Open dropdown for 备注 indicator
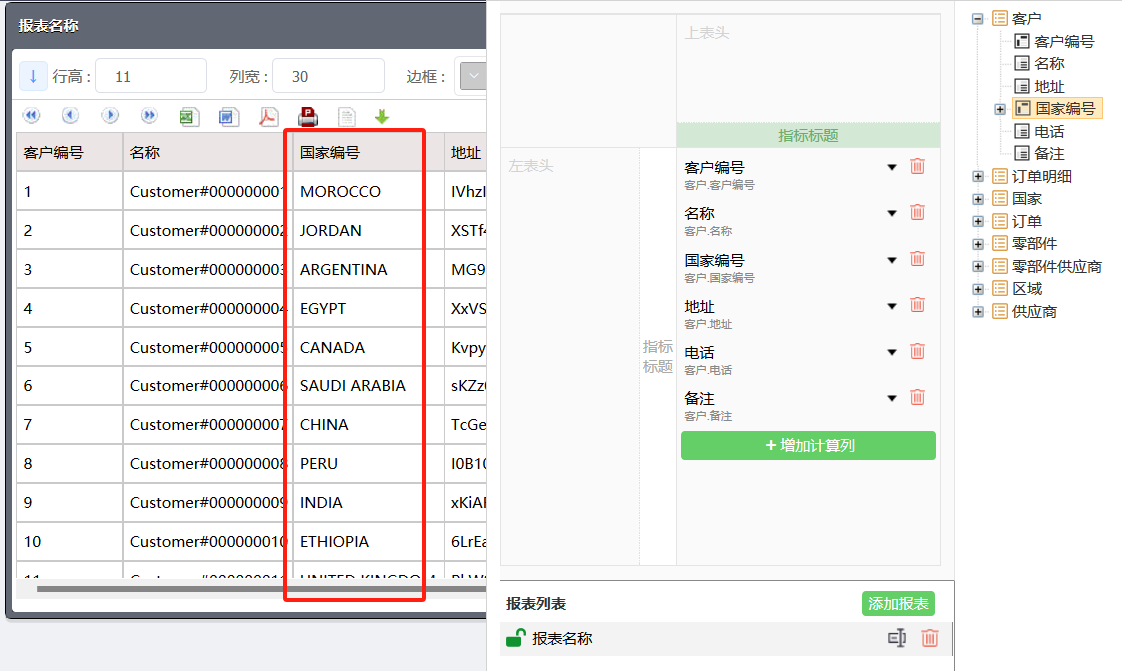1122x671 pixels. click(x=892, y=398)
